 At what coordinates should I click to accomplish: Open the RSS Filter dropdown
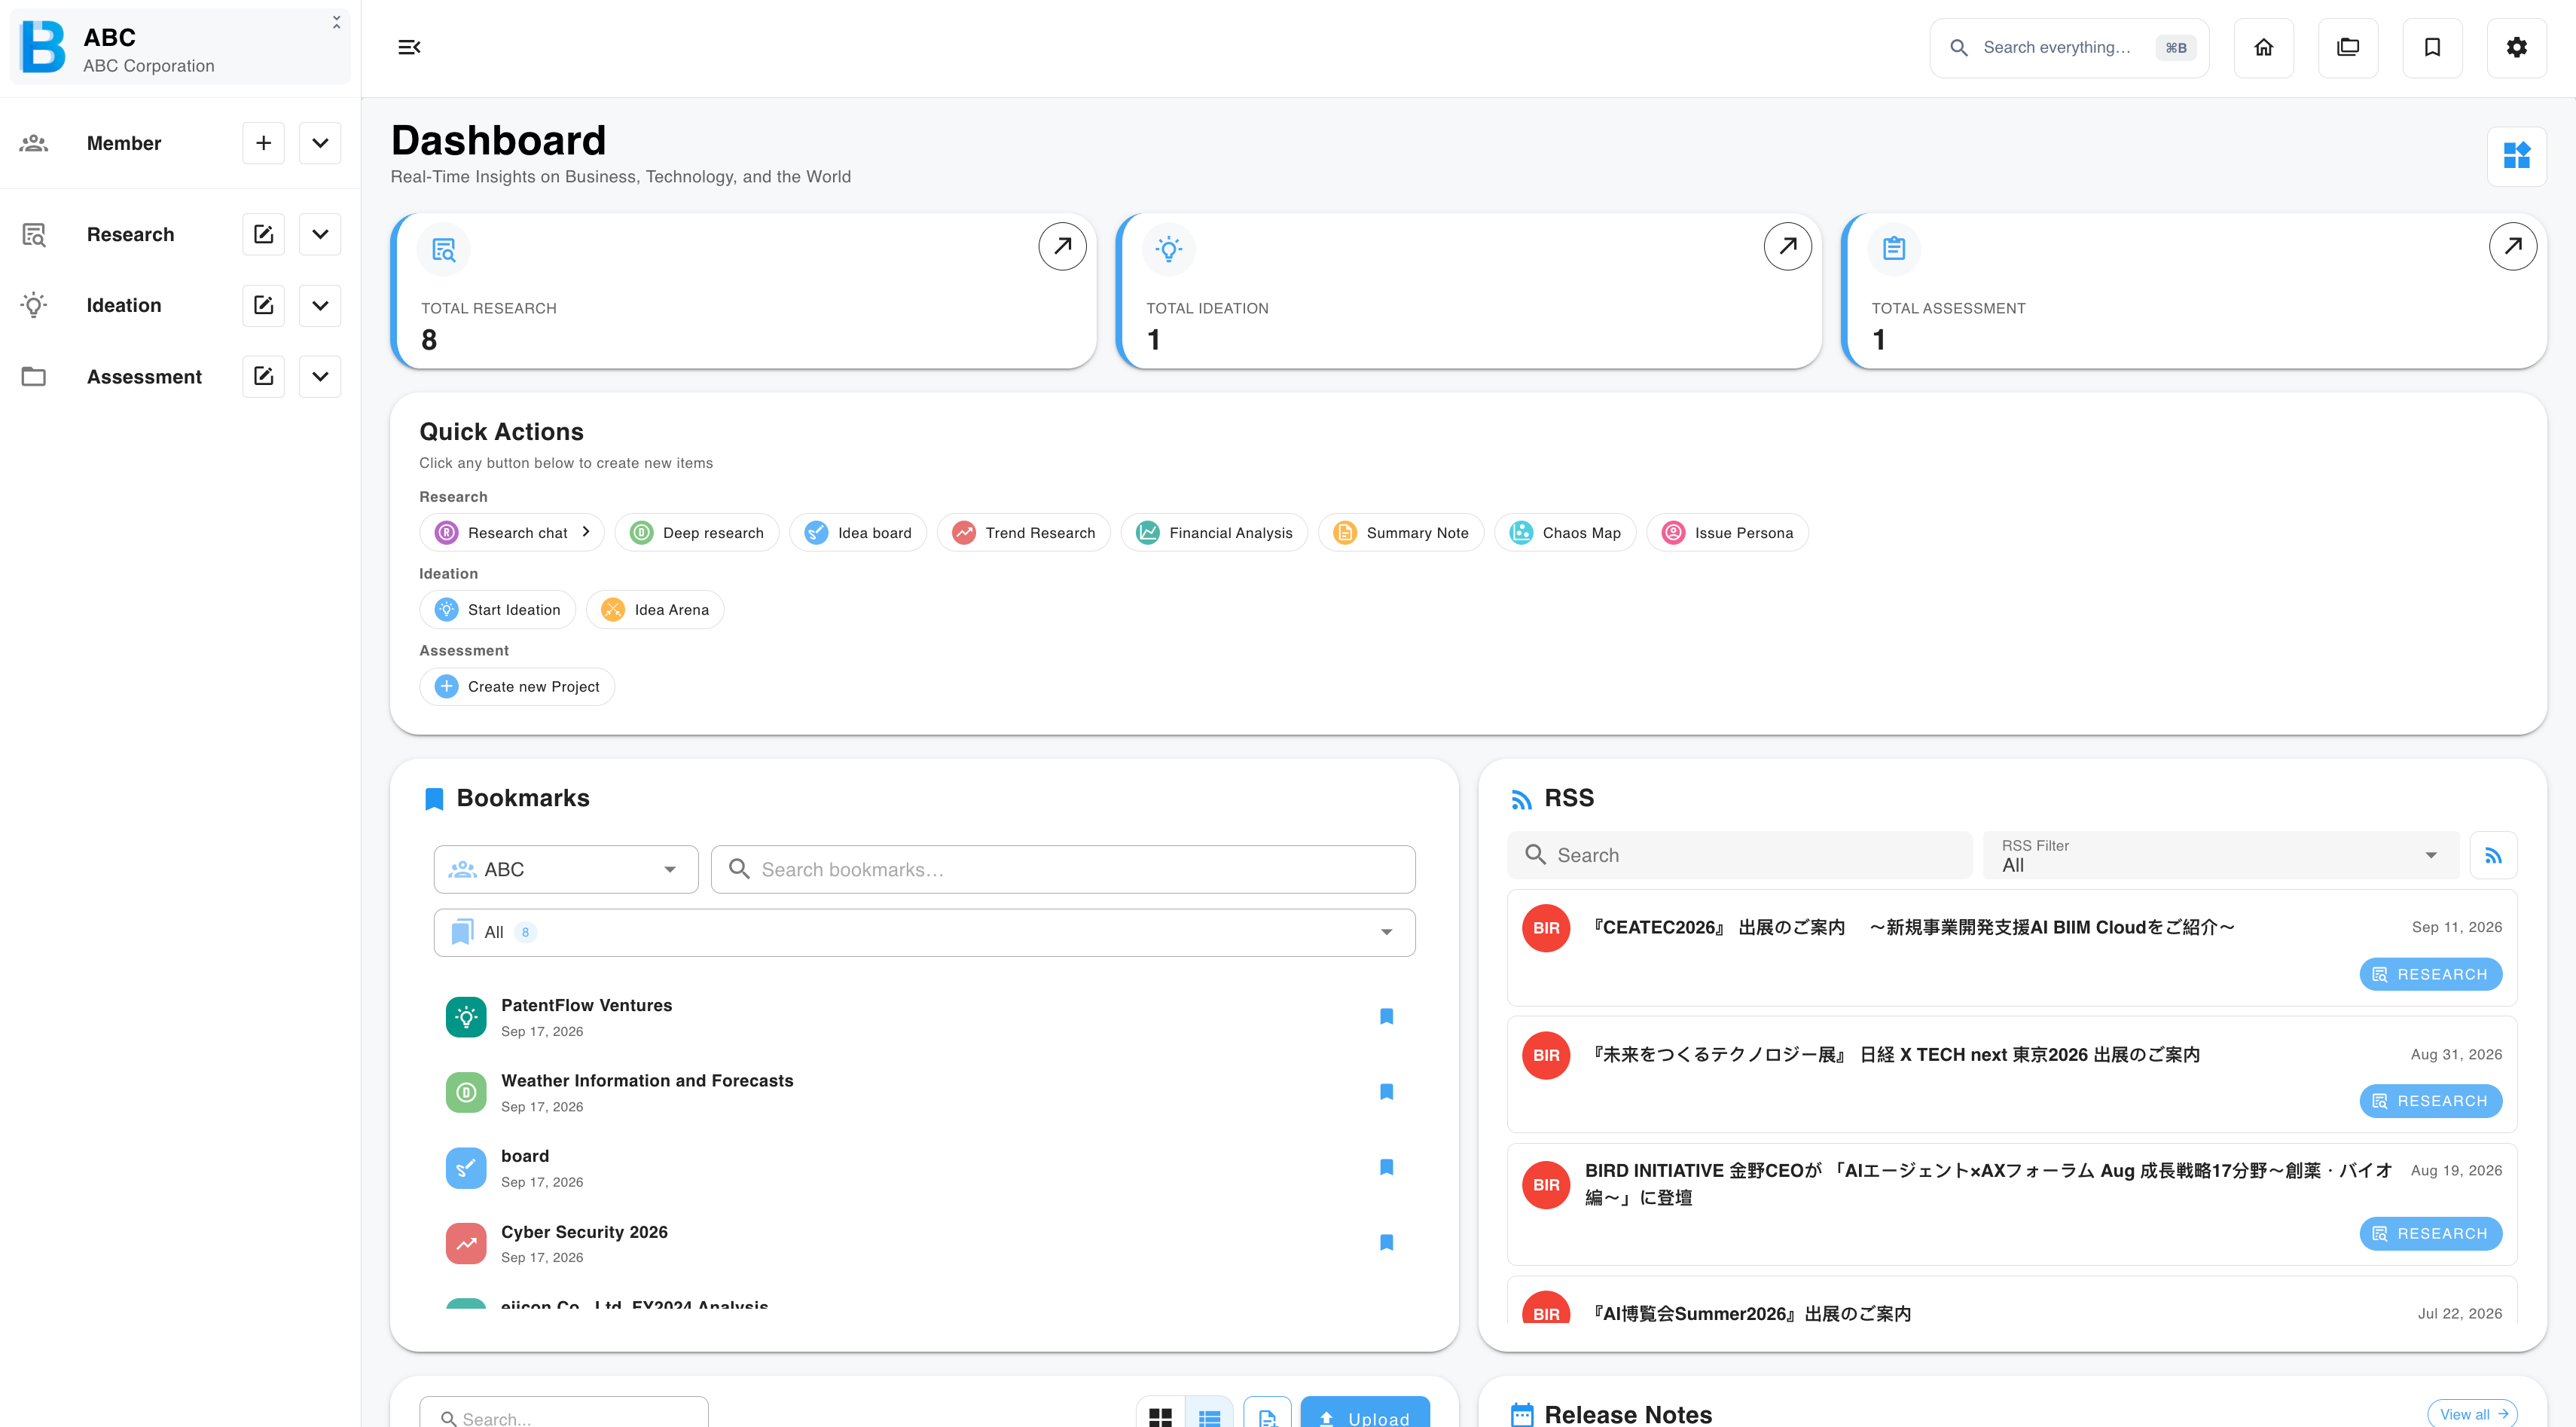tap(2221, 855)
